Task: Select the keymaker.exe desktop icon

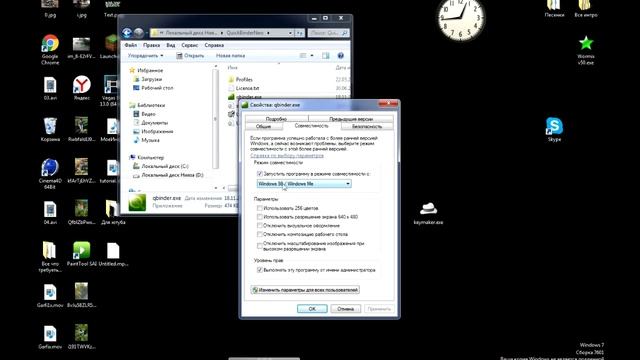Action: point(428,213)
